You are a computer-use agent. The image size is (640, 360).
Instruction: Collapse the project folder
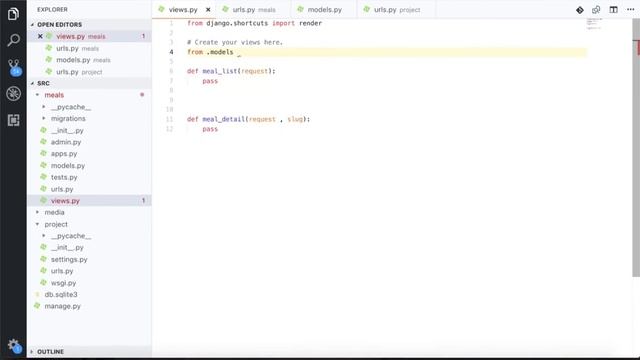[x=56, y=224]
